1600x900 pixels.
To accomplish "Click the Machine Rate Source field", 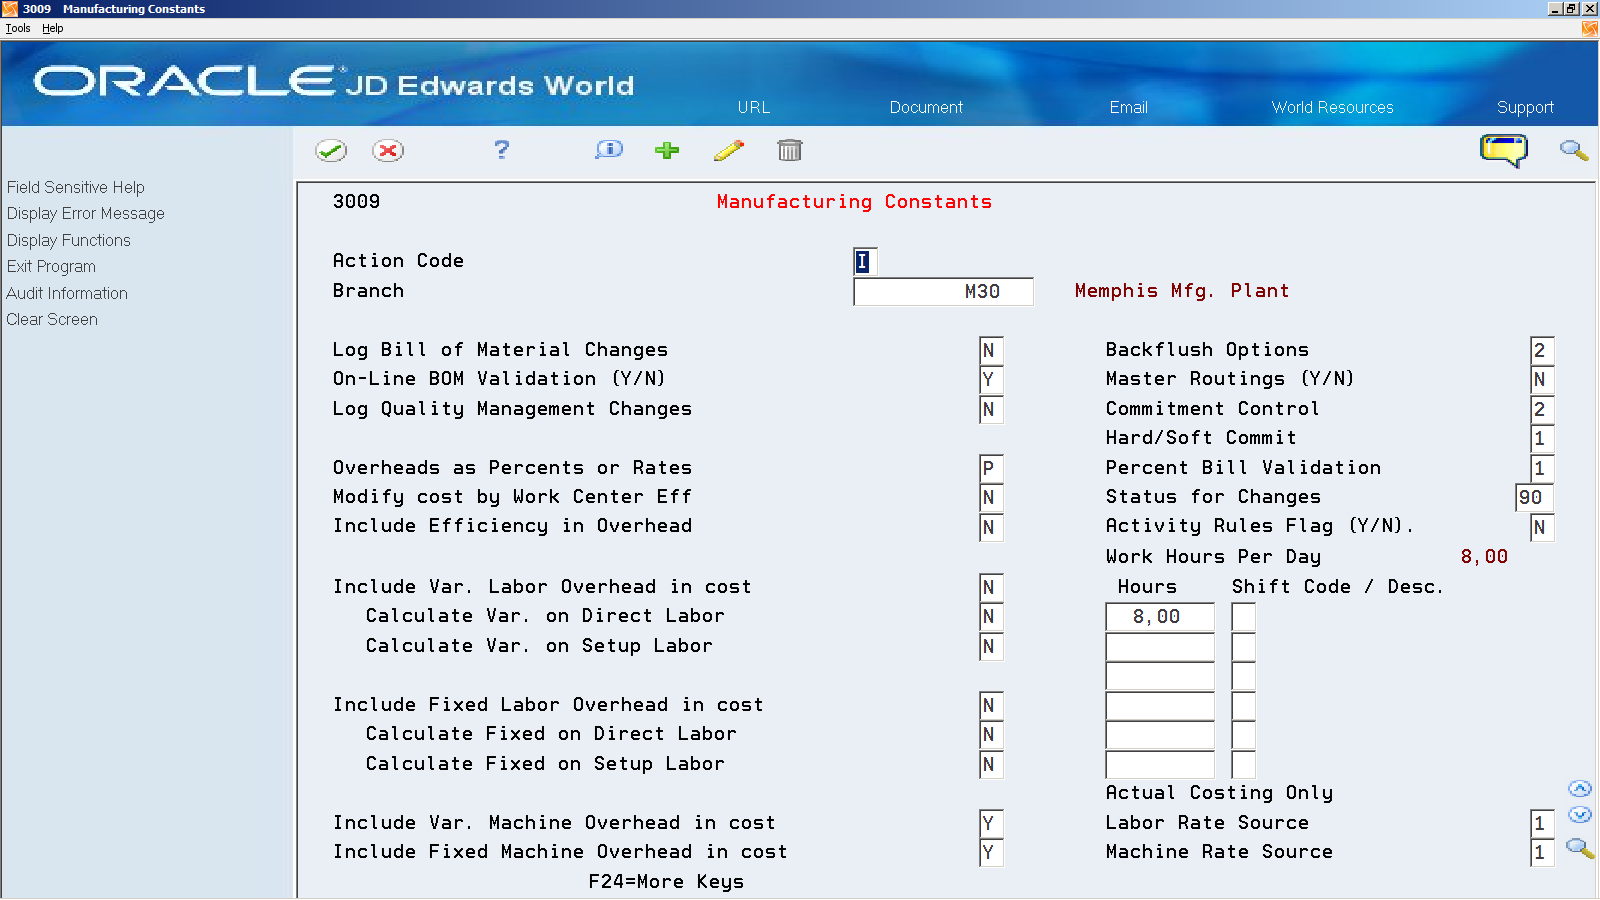I will pyautogui.click(x=1542, y=852).
